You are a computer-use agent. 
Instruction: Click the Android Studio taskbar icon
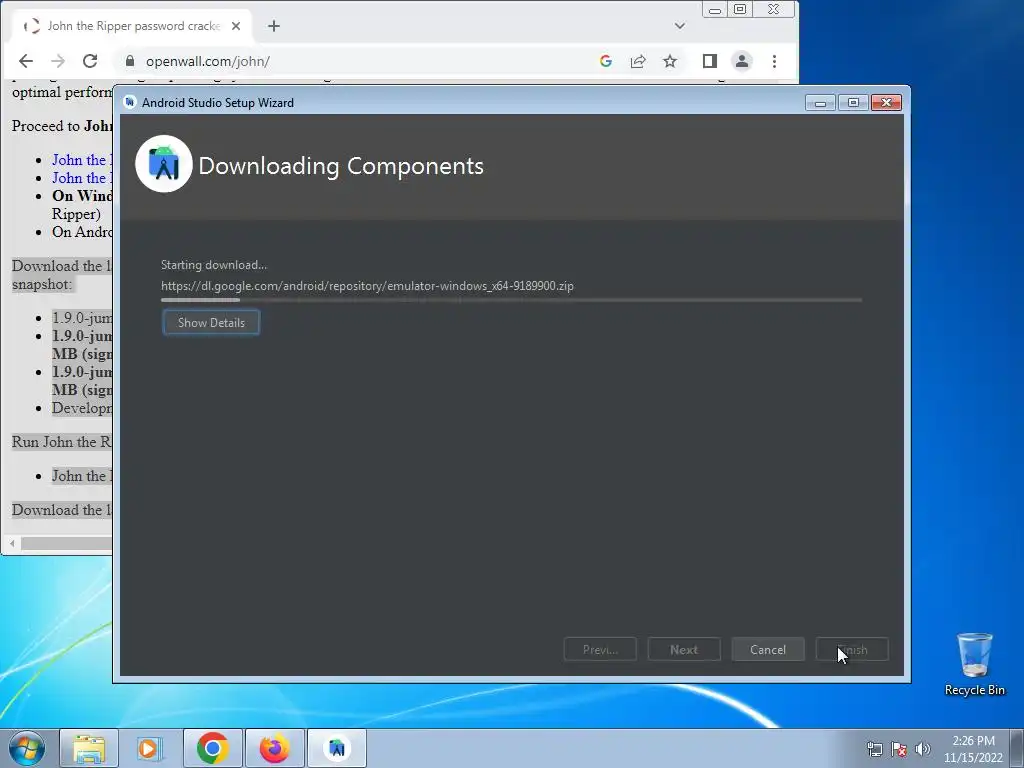click(x=337, y=748)
